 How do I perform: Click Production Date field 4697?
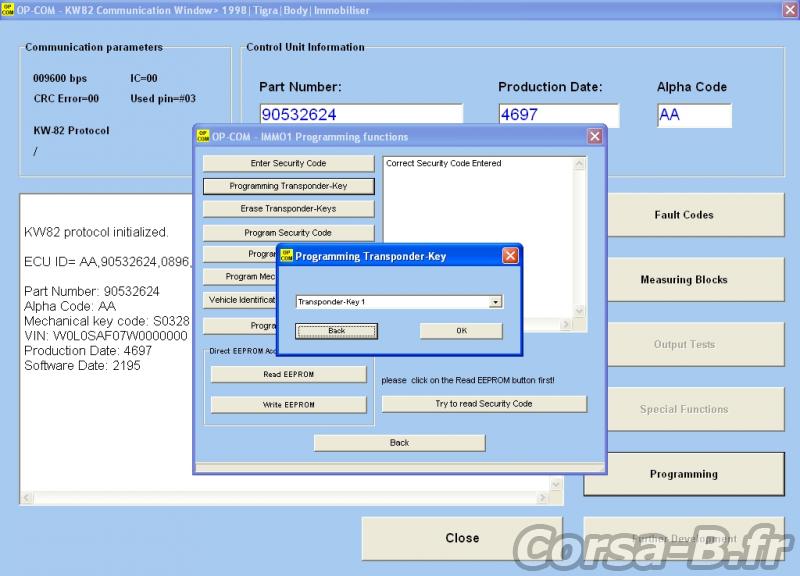[x=559, y=114]
